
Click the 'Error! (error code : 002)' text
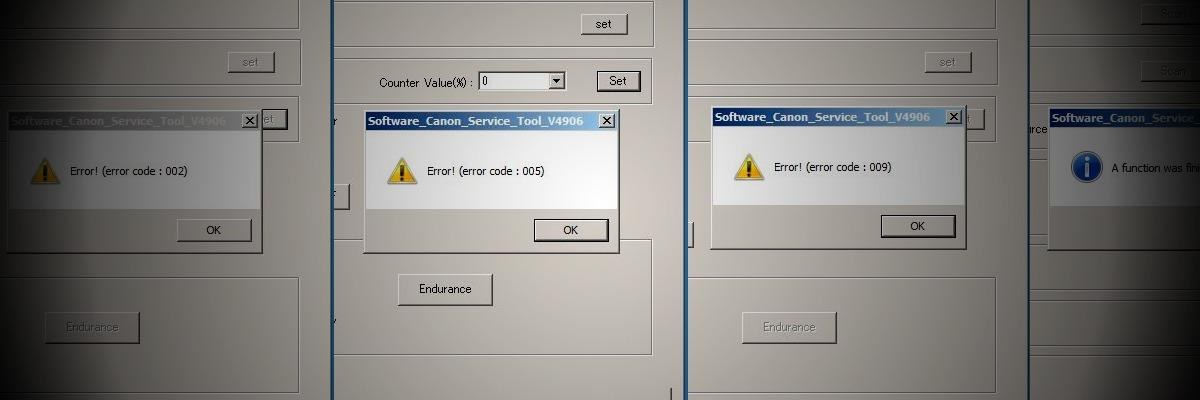tap(129, 171)
